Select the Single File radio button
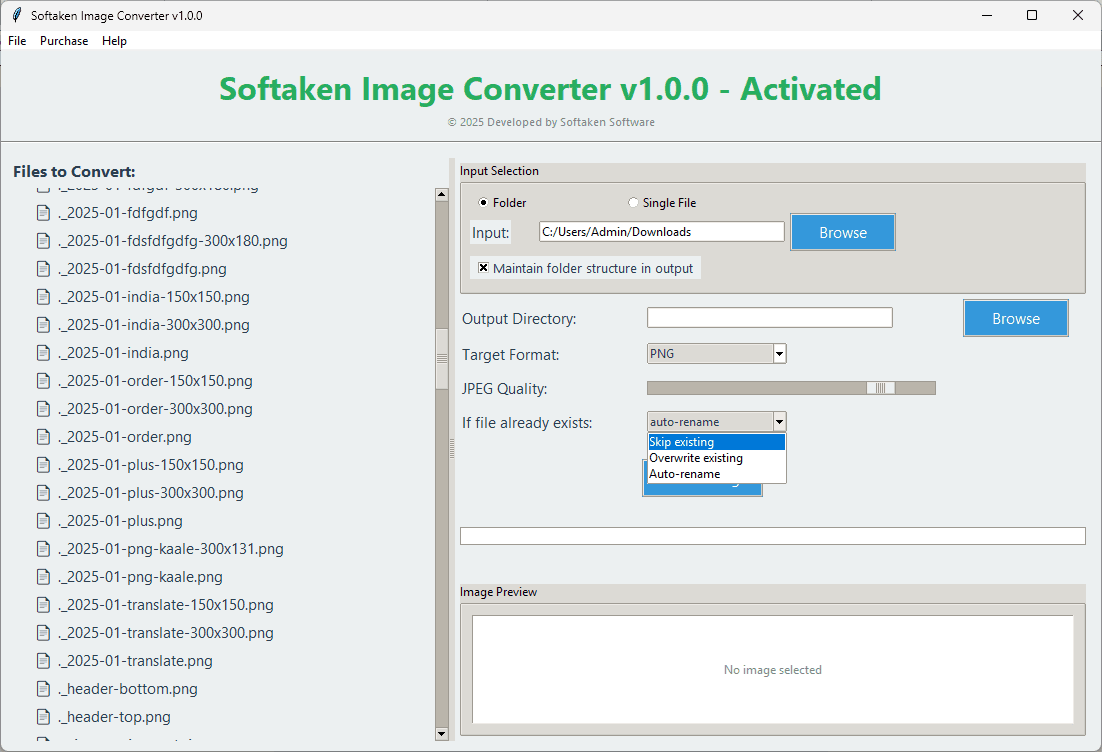 (x=633, y=202)
